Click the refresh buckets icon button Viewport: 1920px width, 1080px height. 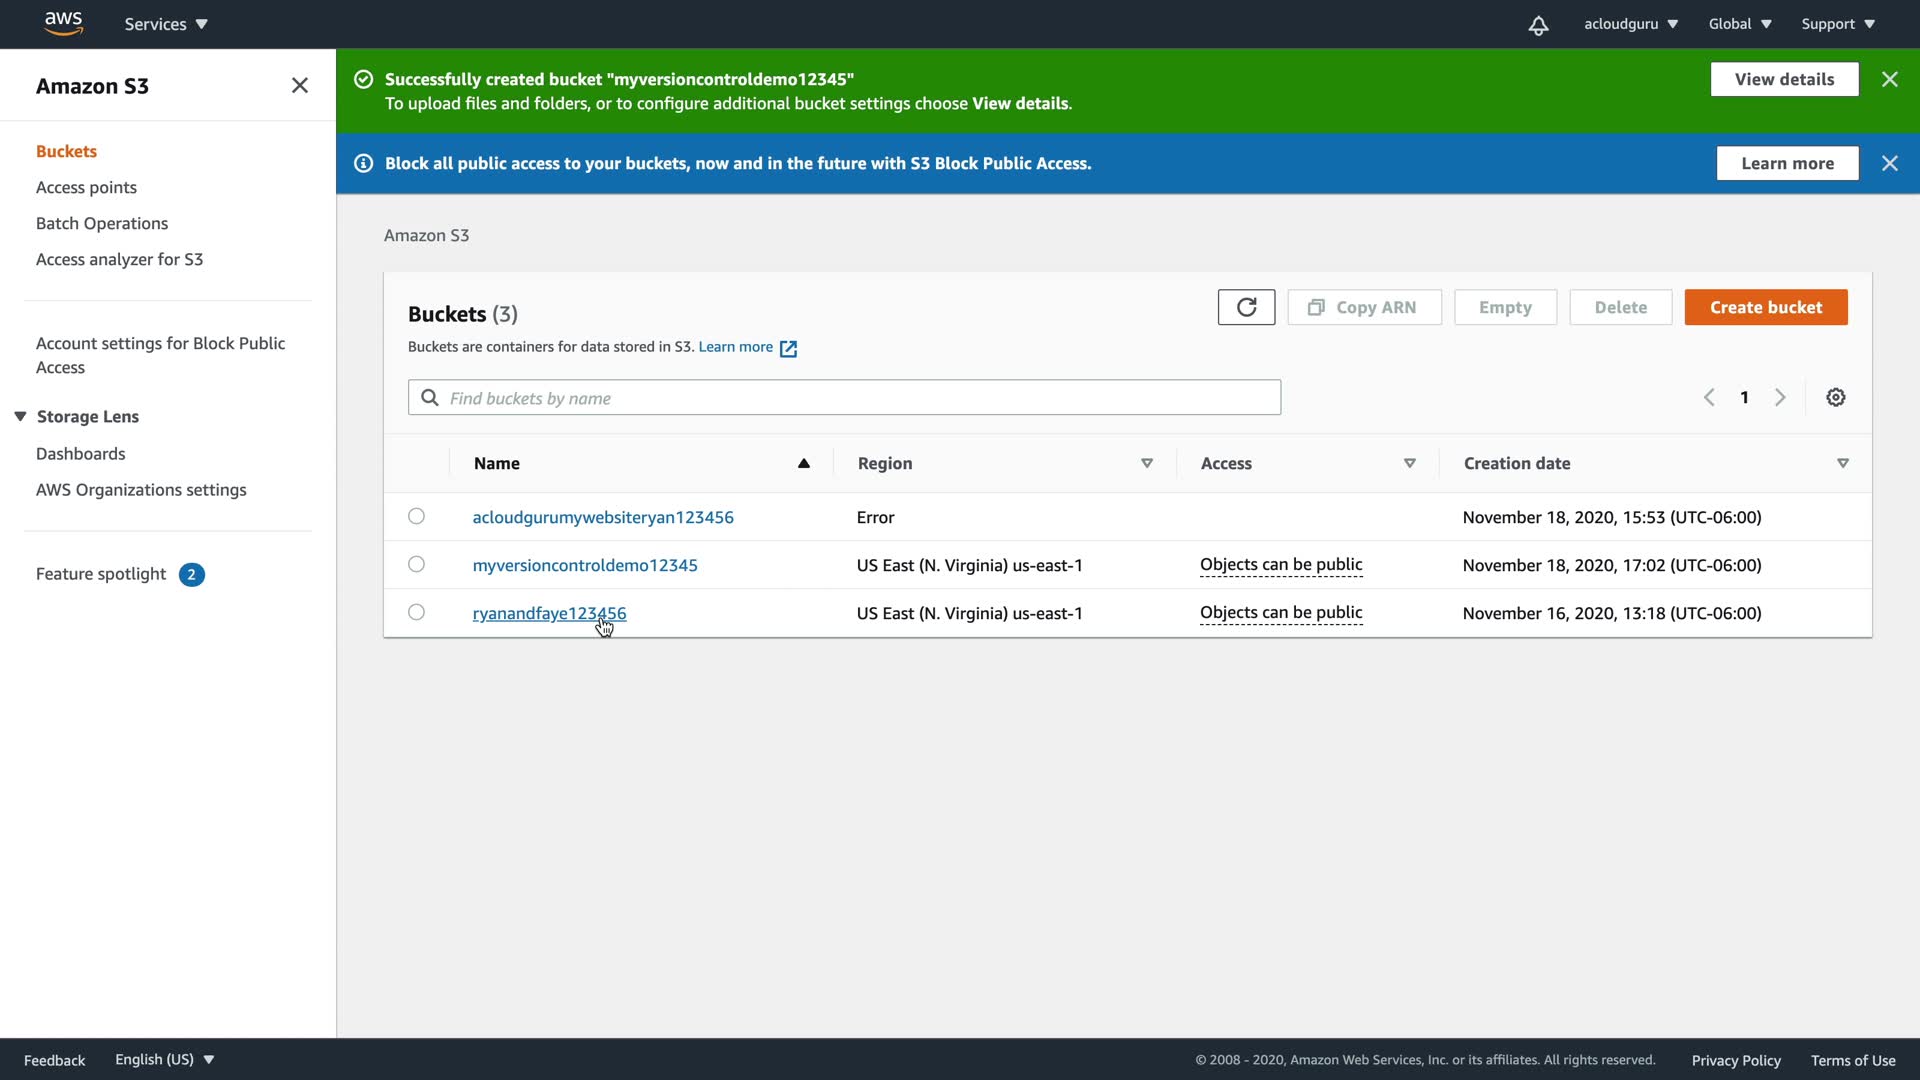1246,307
